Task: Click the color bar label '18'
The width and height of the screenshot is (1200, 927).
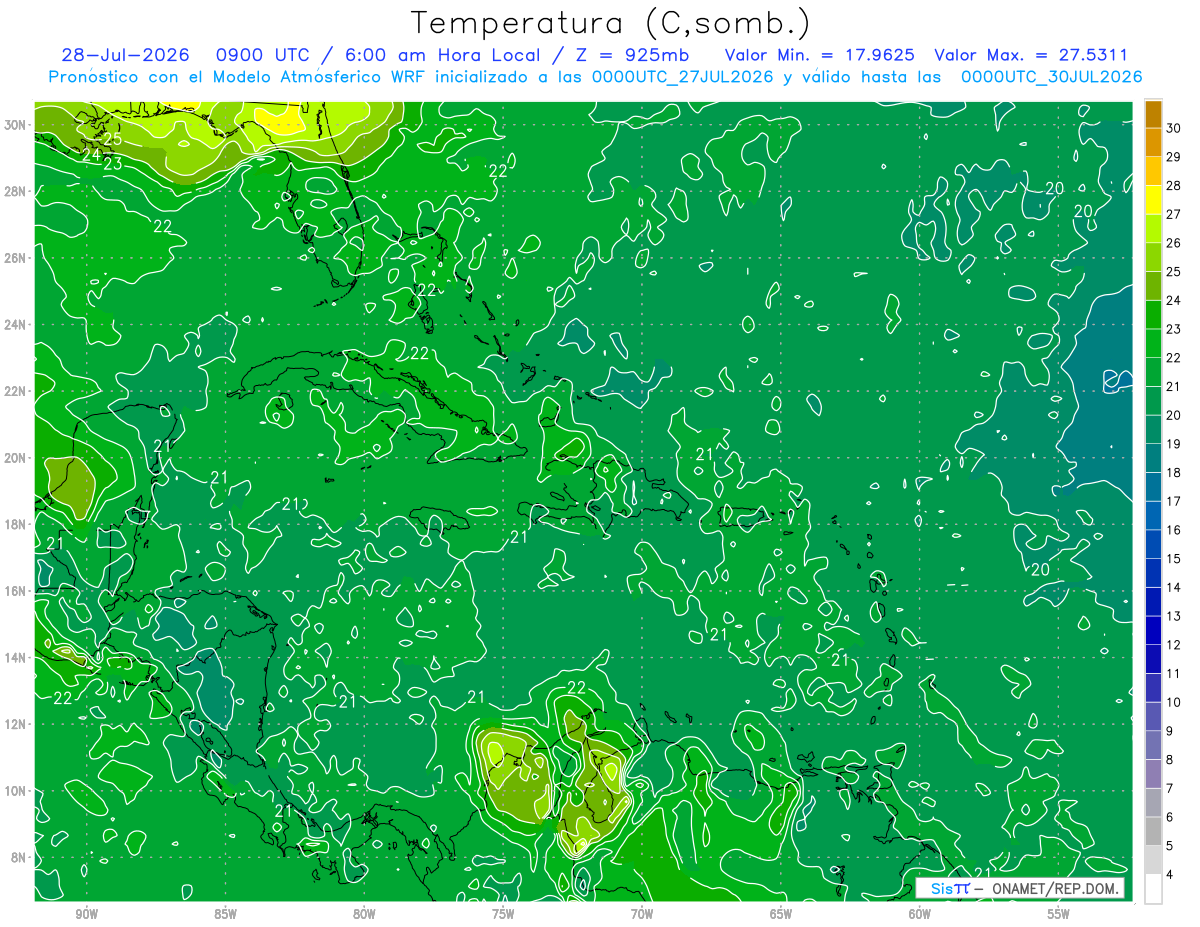Action: pos(1174,473)
